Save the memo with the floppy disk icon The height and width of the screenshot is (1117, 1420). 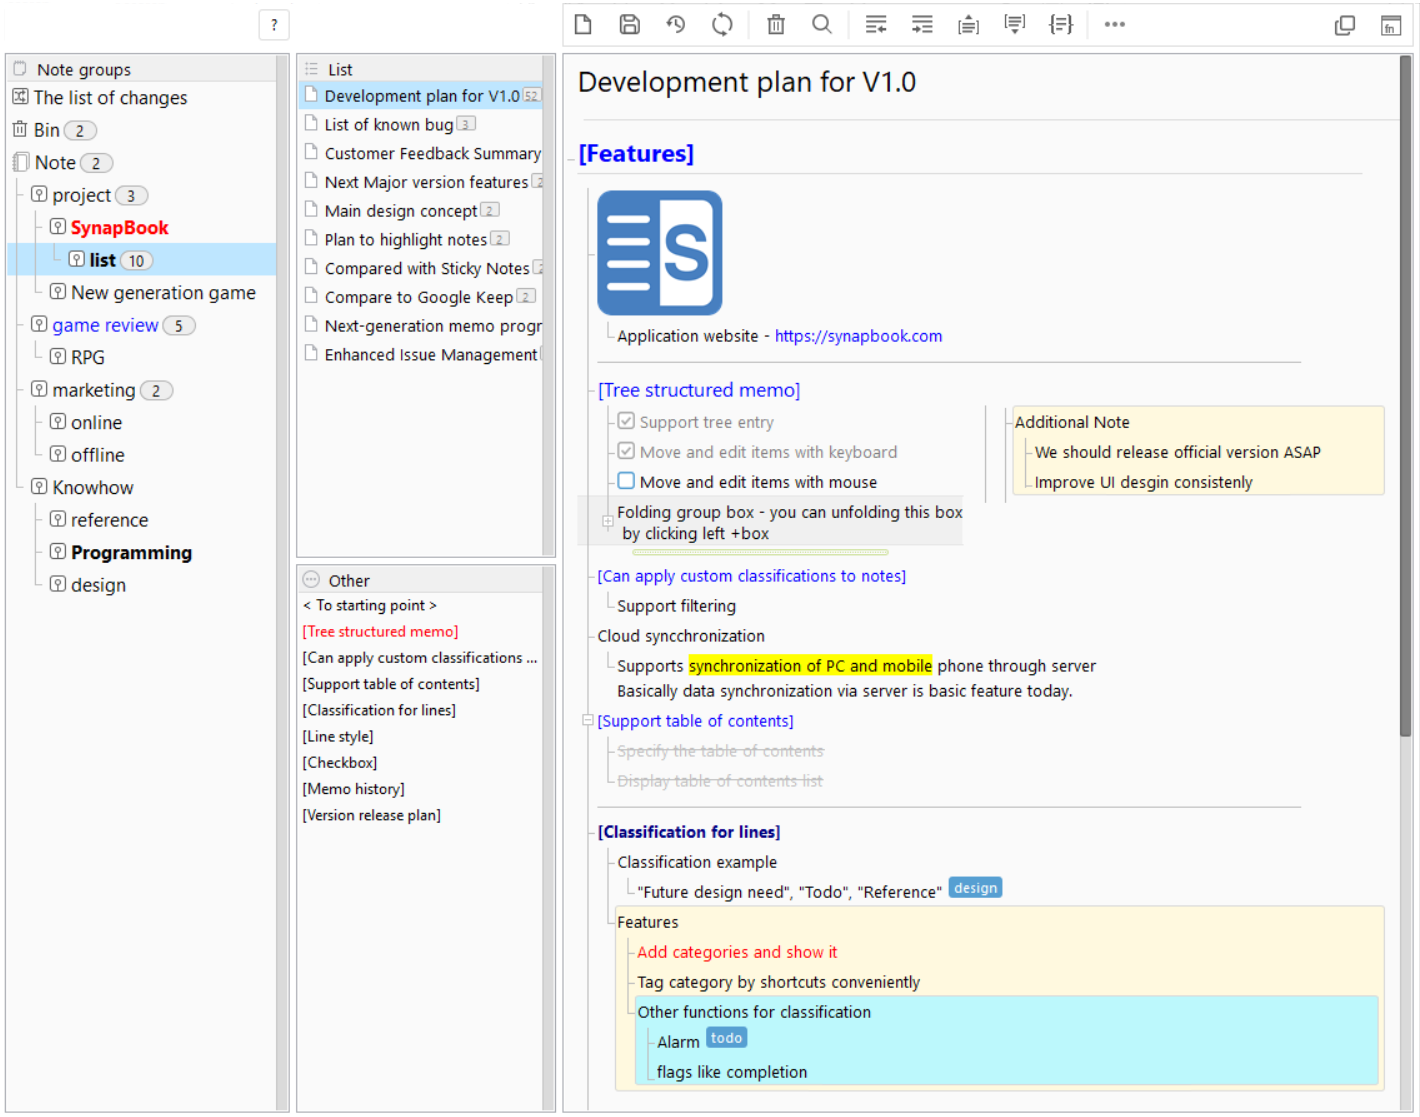pos(629,25)
